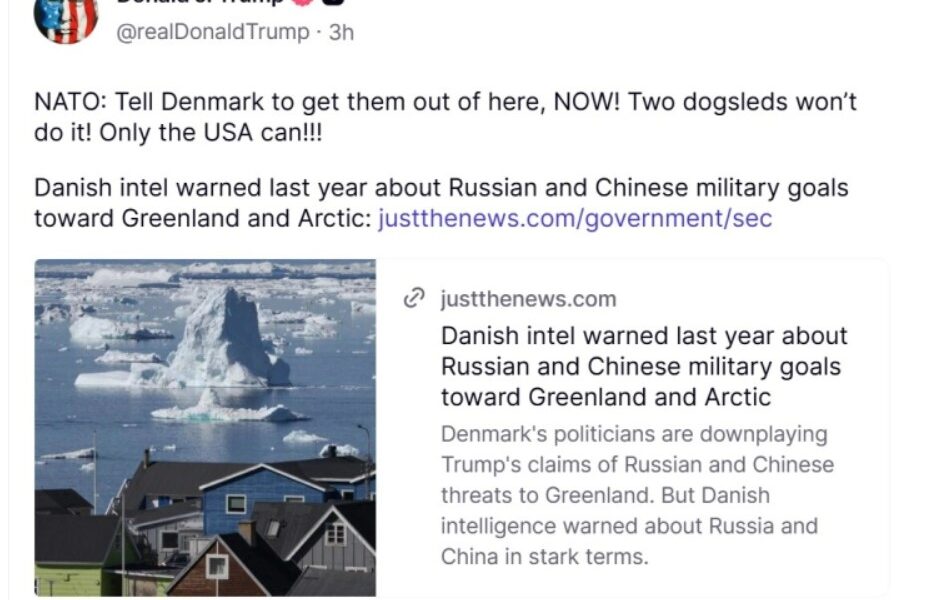
Task: Open the justthenews.com/government/sec hyperlink
Action: pos(575,219)
